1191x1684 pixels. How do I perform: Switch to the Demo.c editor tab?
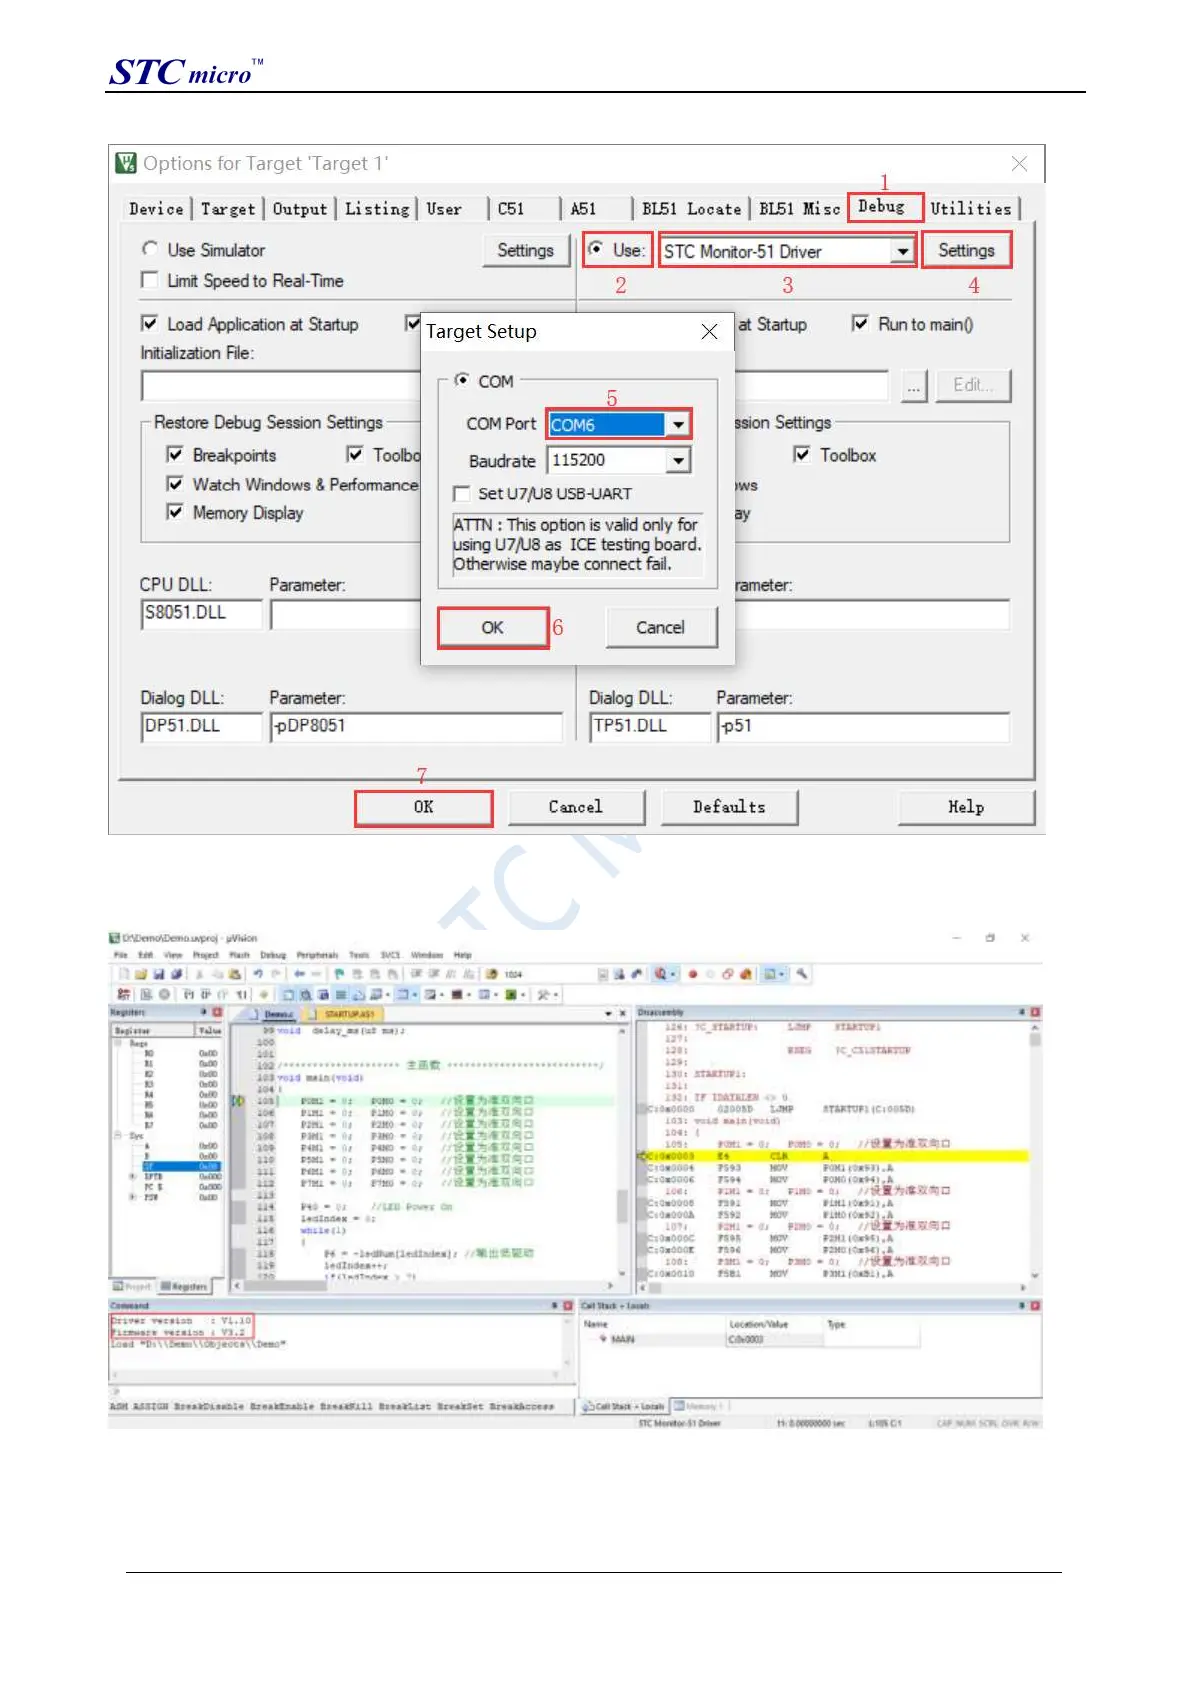click(x=278, y=1014)
